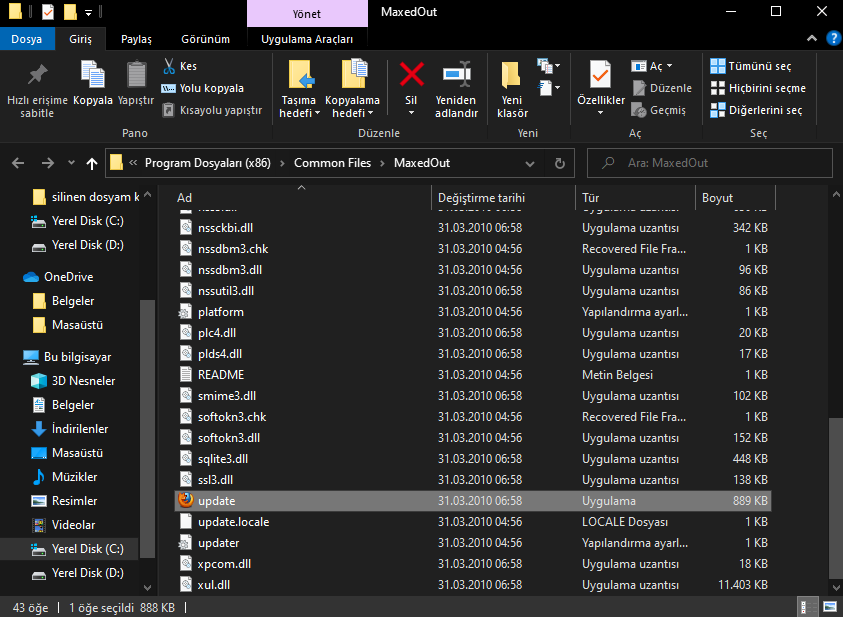The image size is (843, 617).
Task: Select nssckbi.dll file
Action: (x=473, y=228)
